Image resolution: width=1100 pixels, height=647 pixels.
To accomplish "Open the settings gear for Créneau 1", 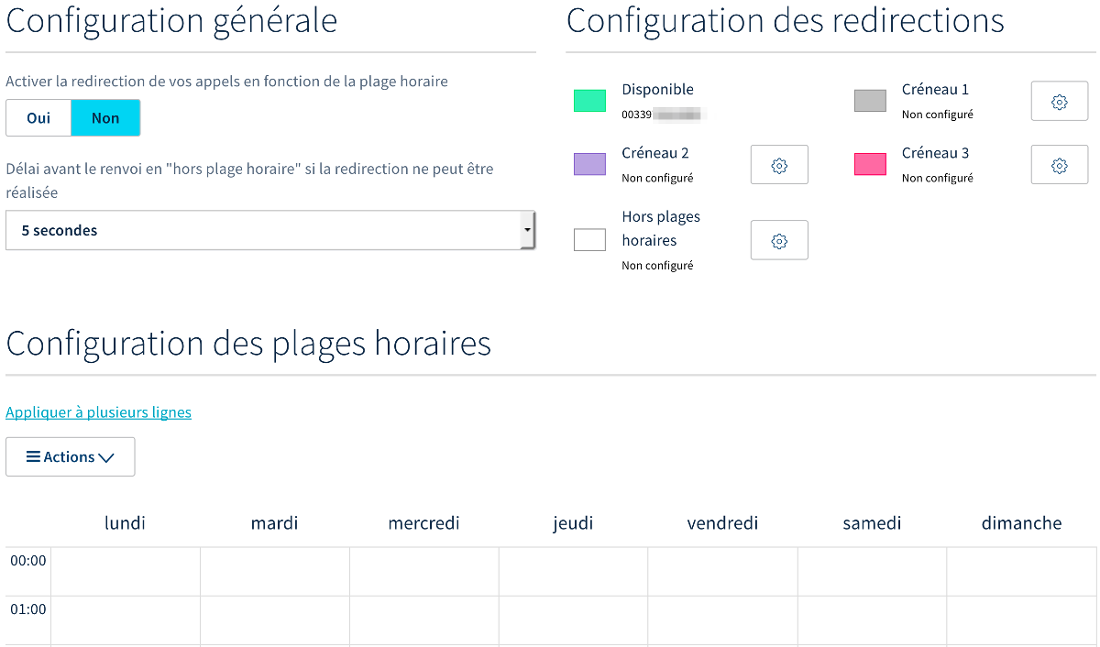I will pyautogui.click(x=1059, y=100).
